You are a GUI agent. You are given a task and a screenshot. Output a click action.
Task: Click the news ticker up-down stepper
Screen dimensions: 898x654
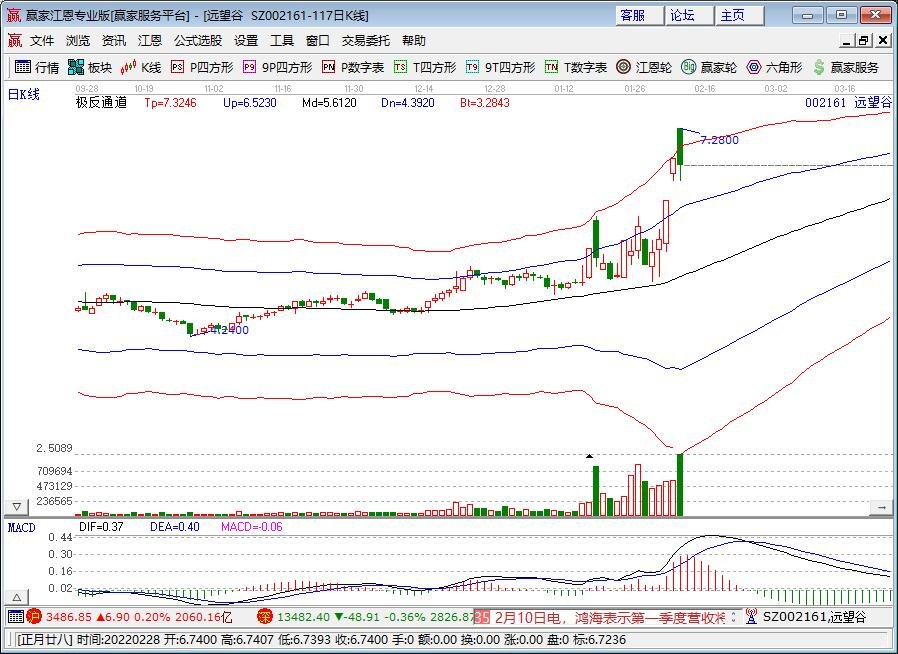[733, 617]
